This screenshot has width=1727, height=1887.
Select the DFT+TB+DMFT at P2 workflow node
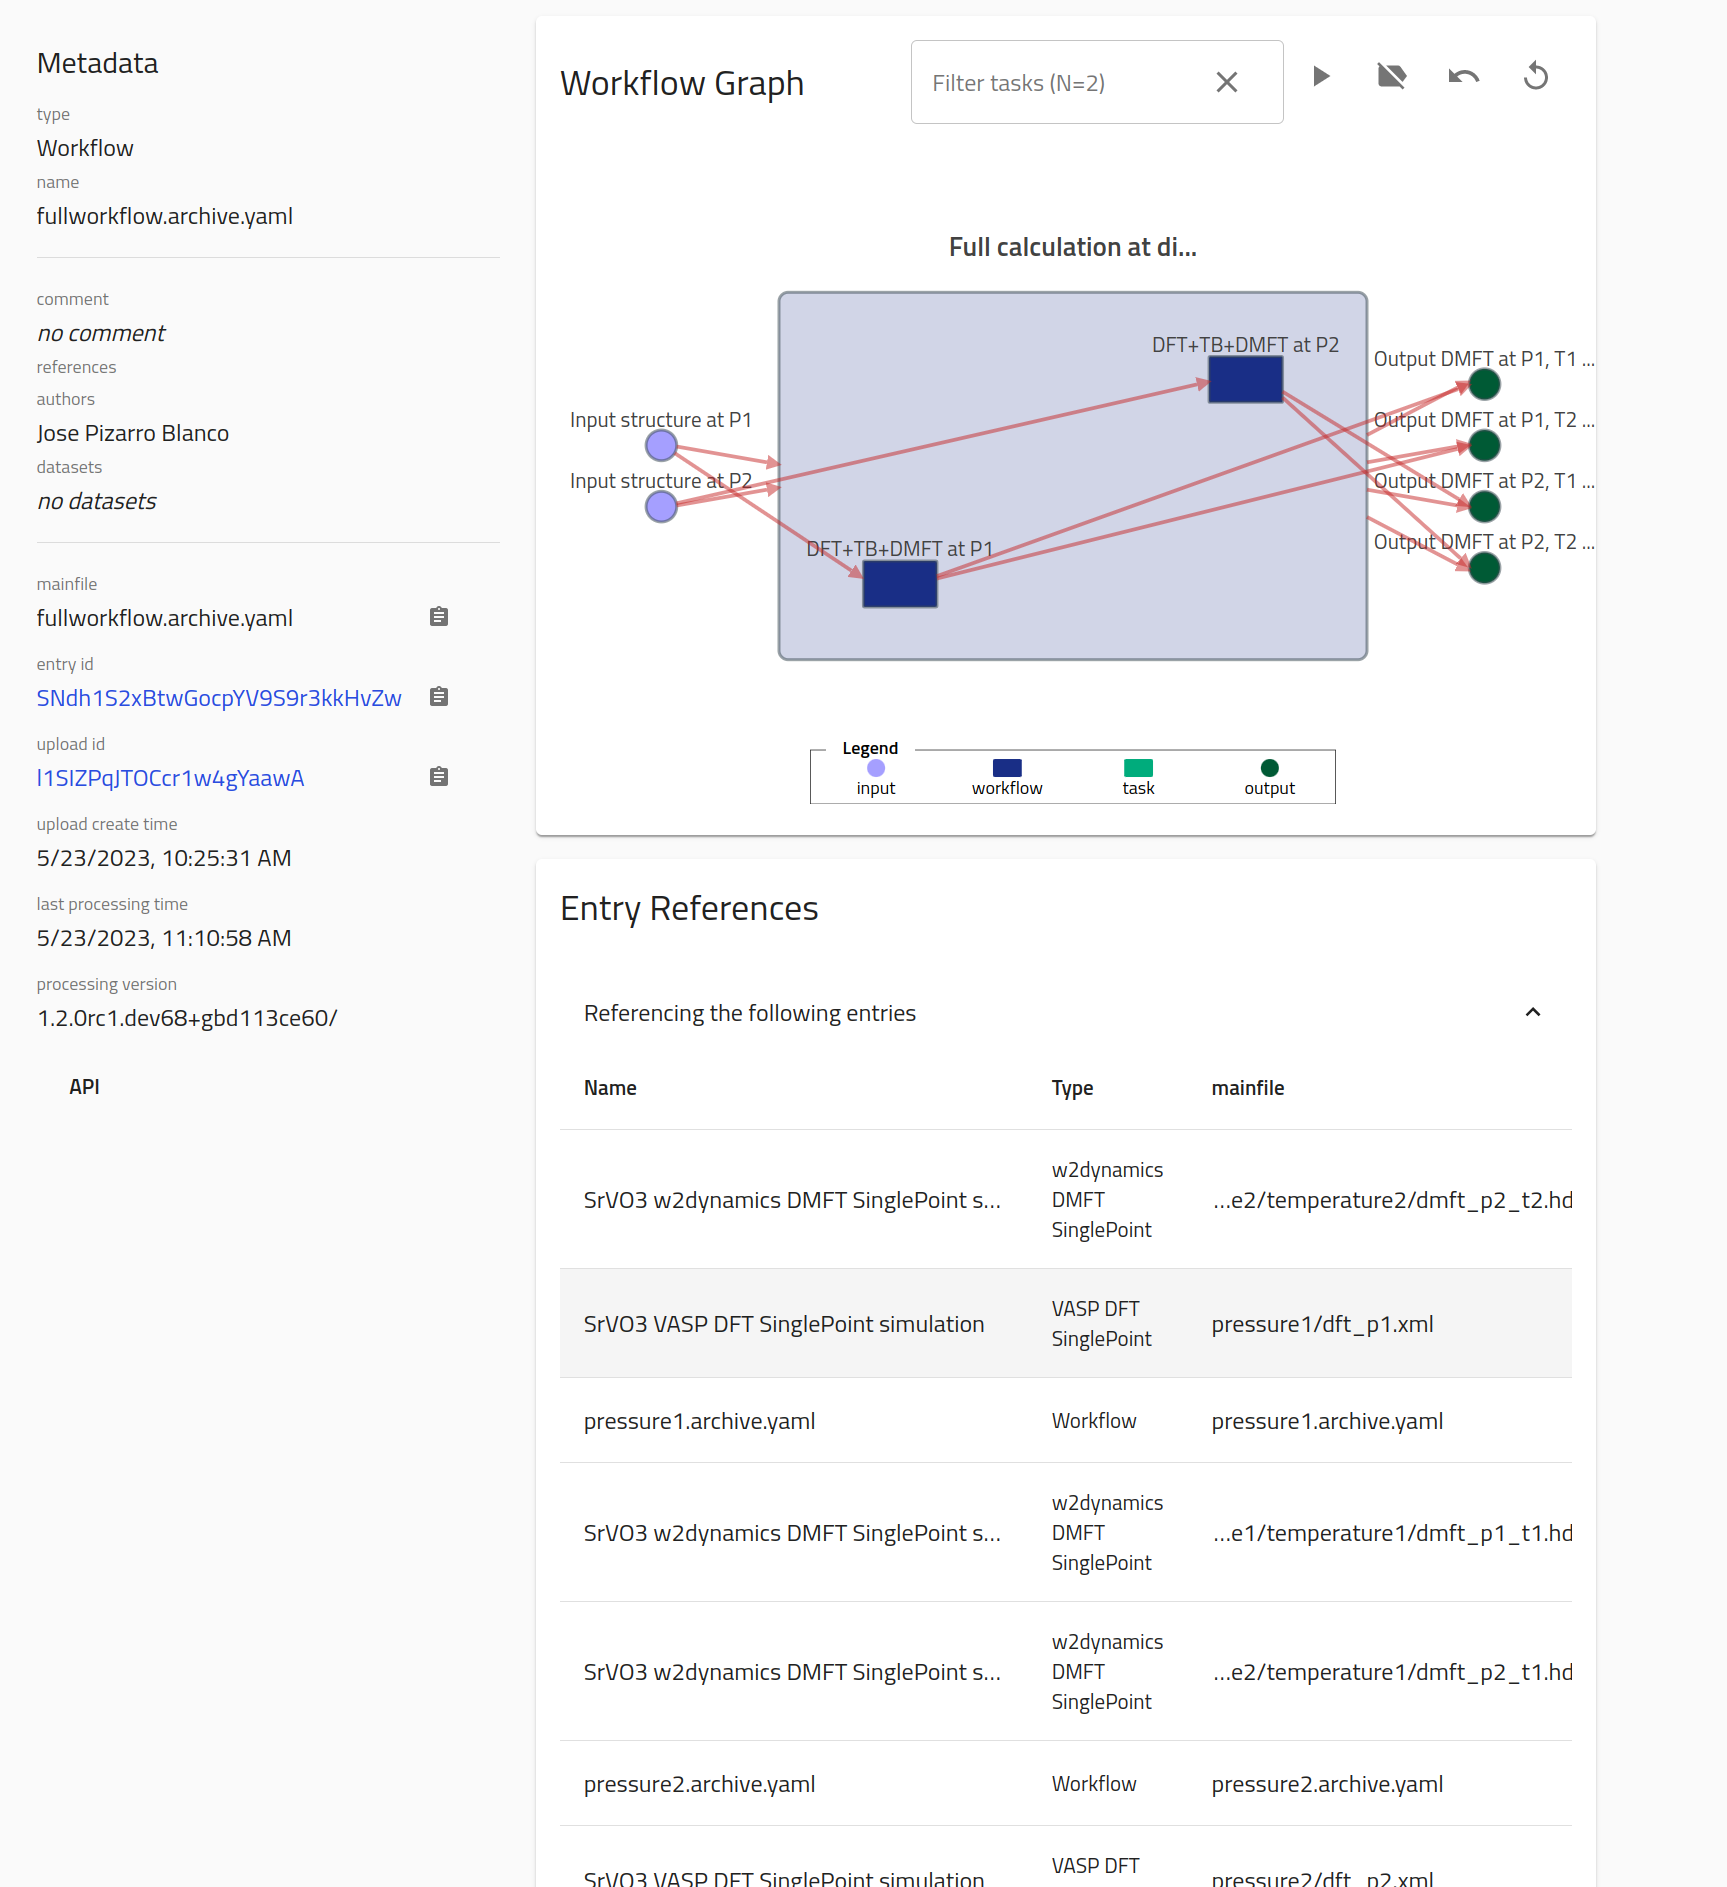[1245, 380]
